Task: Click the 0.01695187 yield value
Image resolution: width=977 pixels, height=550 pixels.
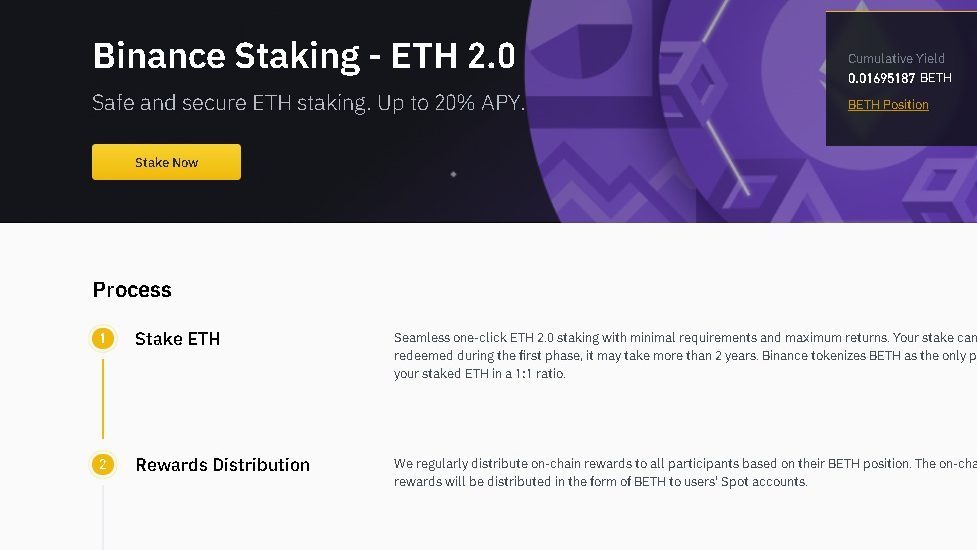Action: coord(881,78)
